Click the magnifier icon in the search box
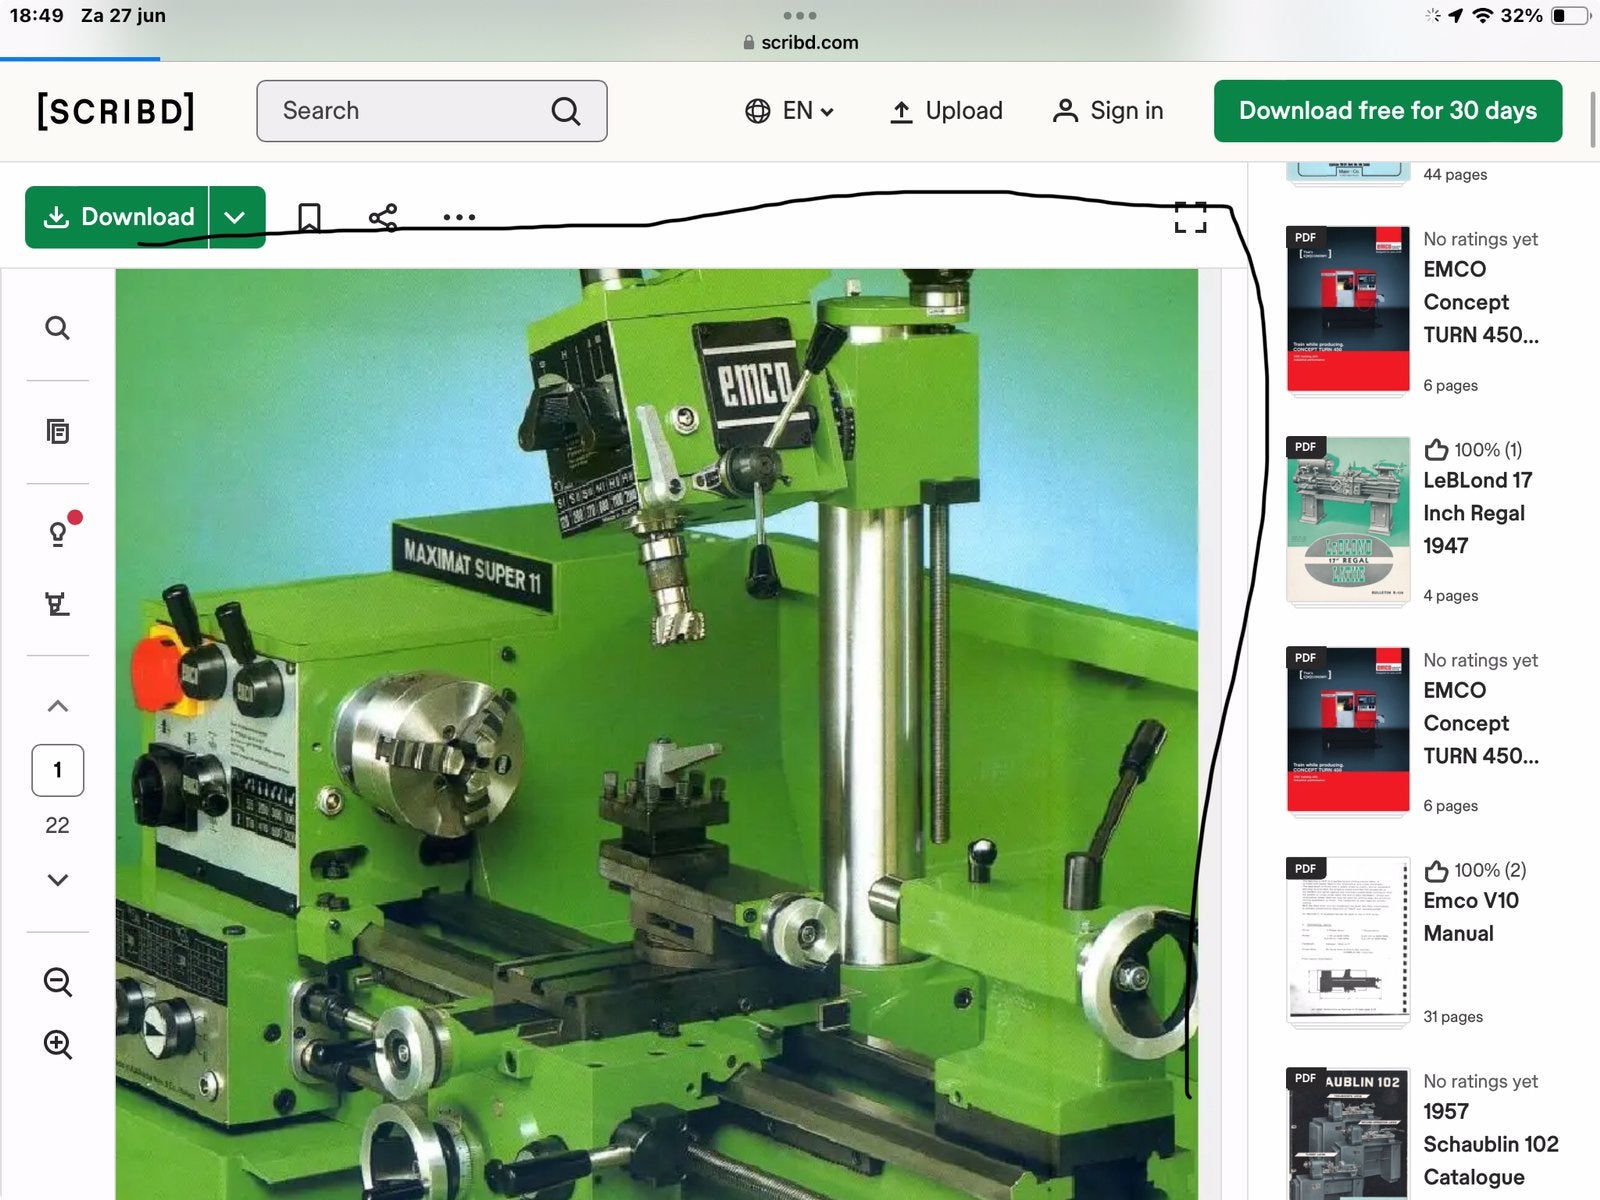This screenshot has height=1200, width=1600. pos(566,111)
